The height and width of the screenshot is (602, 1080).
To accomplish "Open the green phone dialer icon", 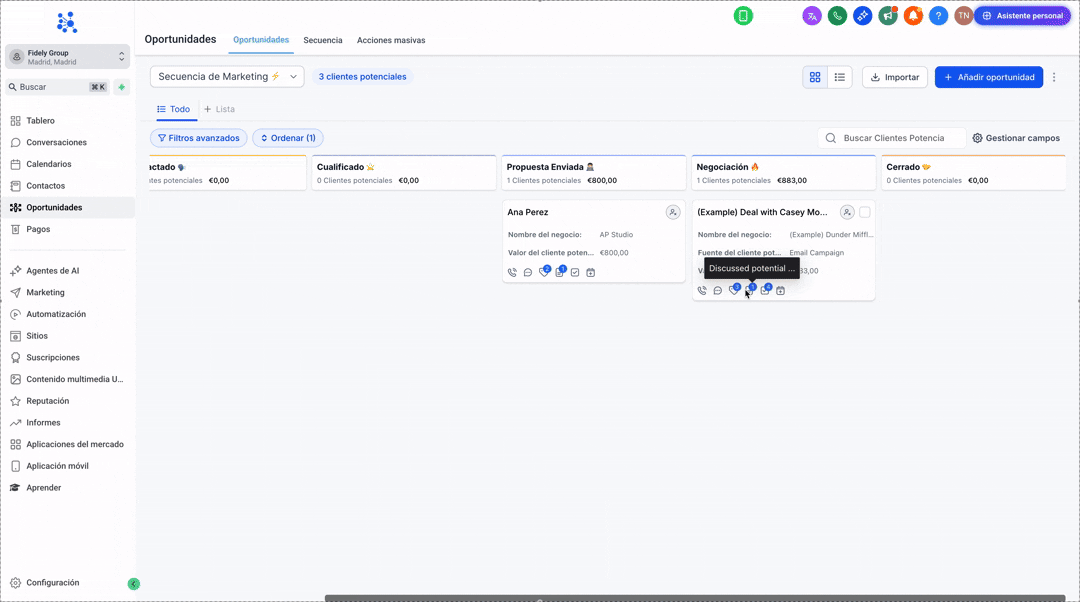I will 837,16.
